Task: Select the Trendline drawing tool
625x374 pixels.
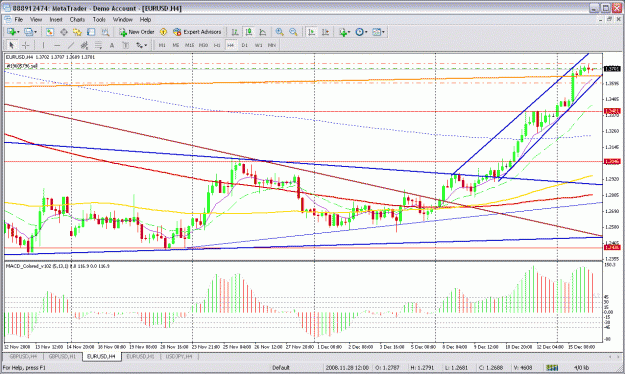Action: (x=71, y=45)
